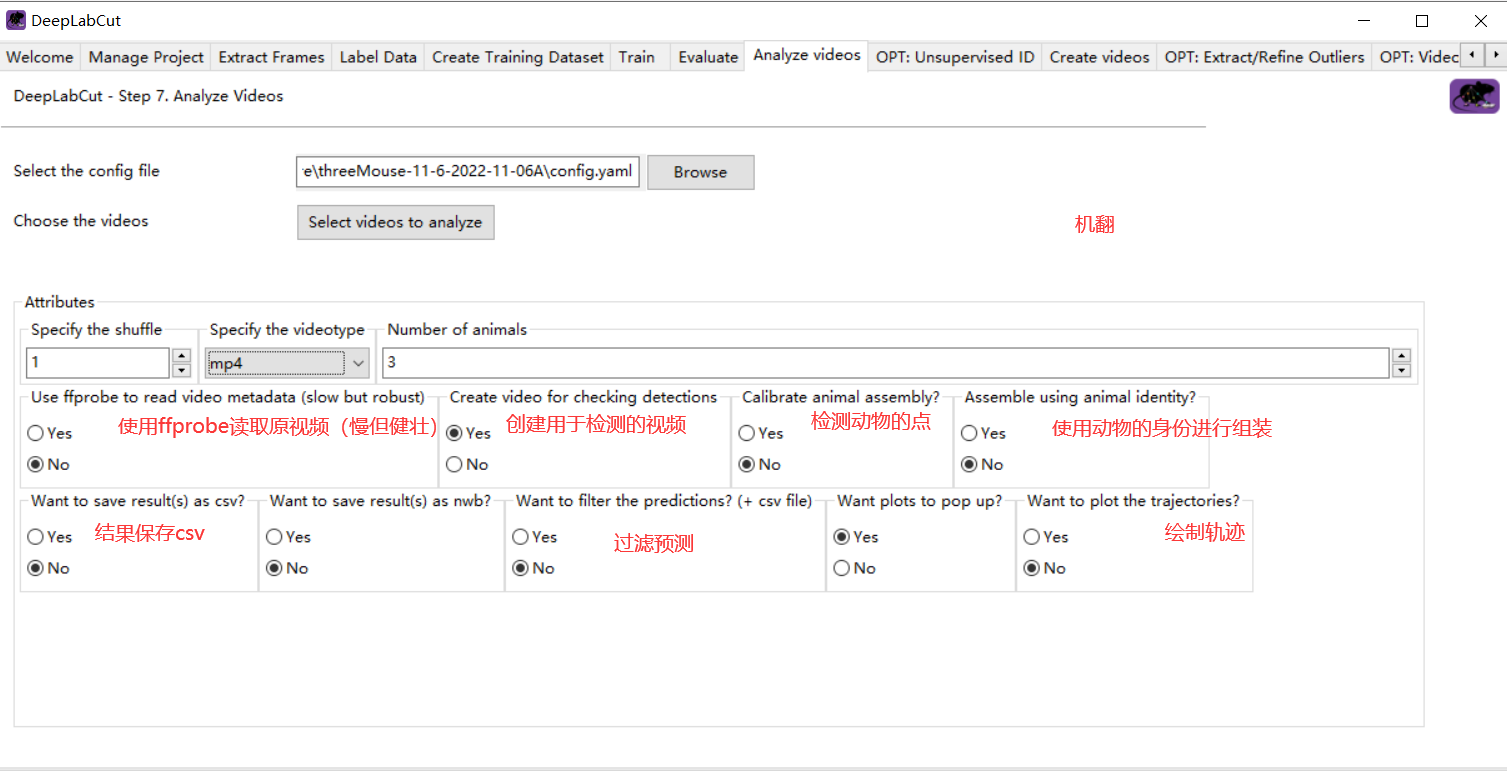
Task: Click Select videos to analyze button
Action: [x=395, y=222]
